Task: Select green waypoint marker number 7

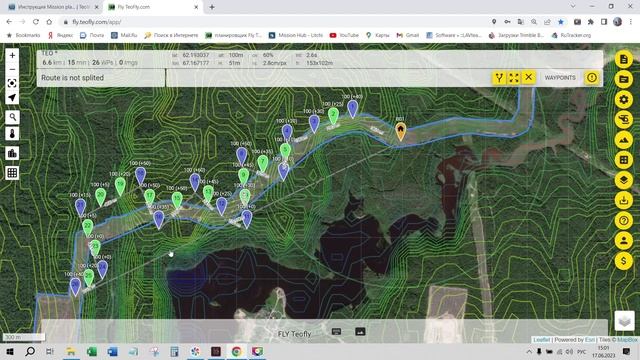Action: (x=263, y=163)
